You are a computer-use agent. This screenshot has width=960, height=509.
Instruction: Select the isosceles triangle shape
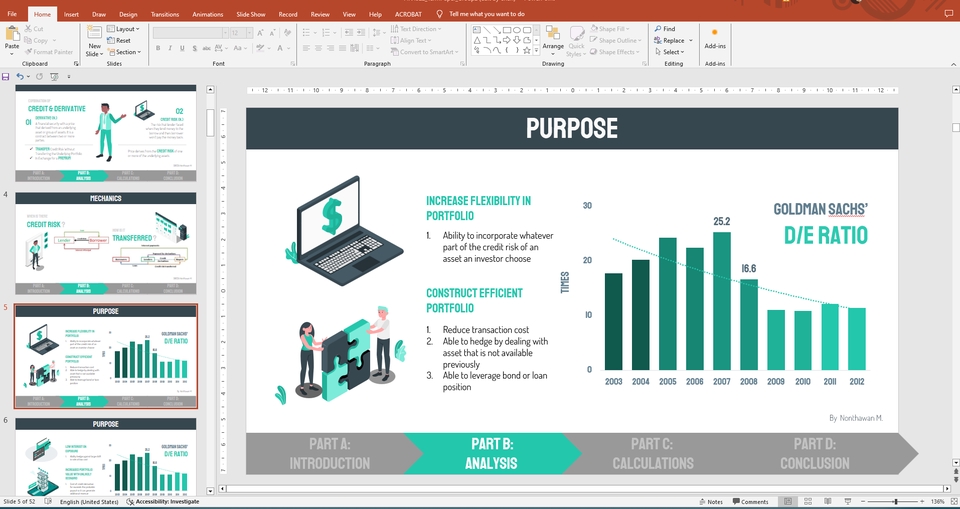click(x=477, y=40)
